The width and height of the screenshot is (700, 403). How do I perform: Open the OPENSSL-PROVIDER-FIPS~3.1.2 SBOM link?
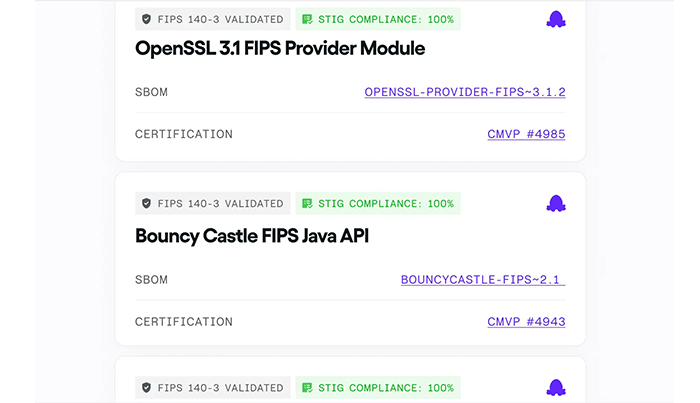465,92
